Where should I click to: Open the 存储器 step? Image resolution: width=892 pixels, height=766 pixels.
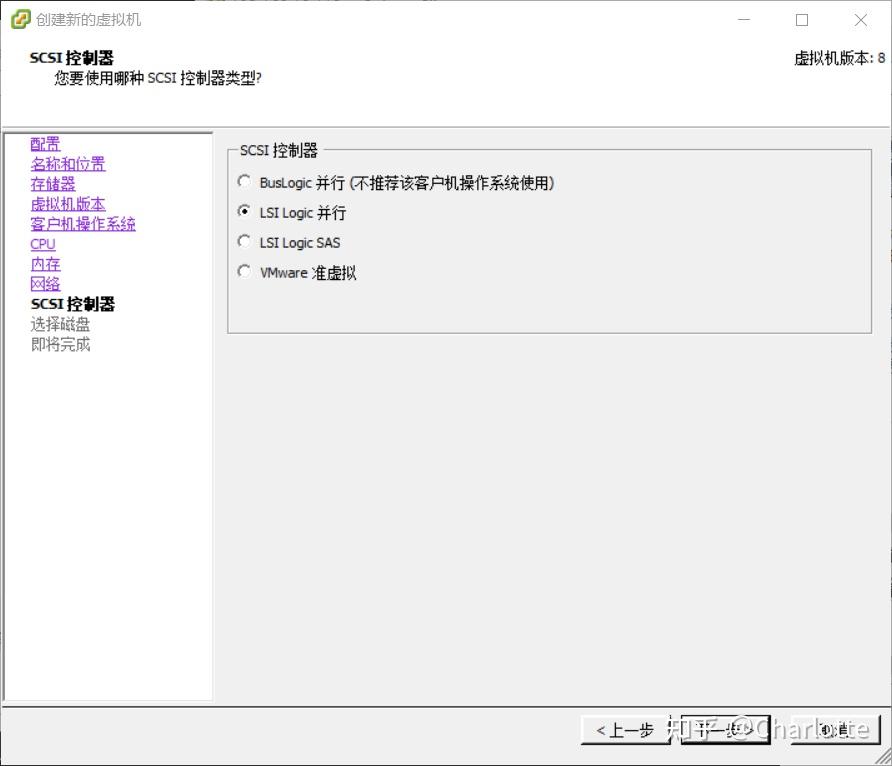[53, 183]
